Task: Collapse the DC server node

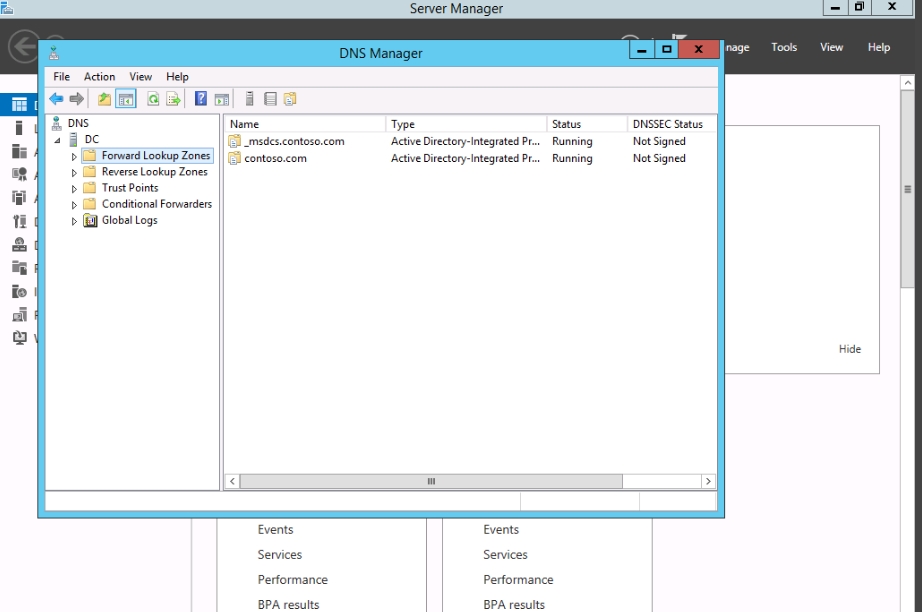Action: [x=58, y=140]
